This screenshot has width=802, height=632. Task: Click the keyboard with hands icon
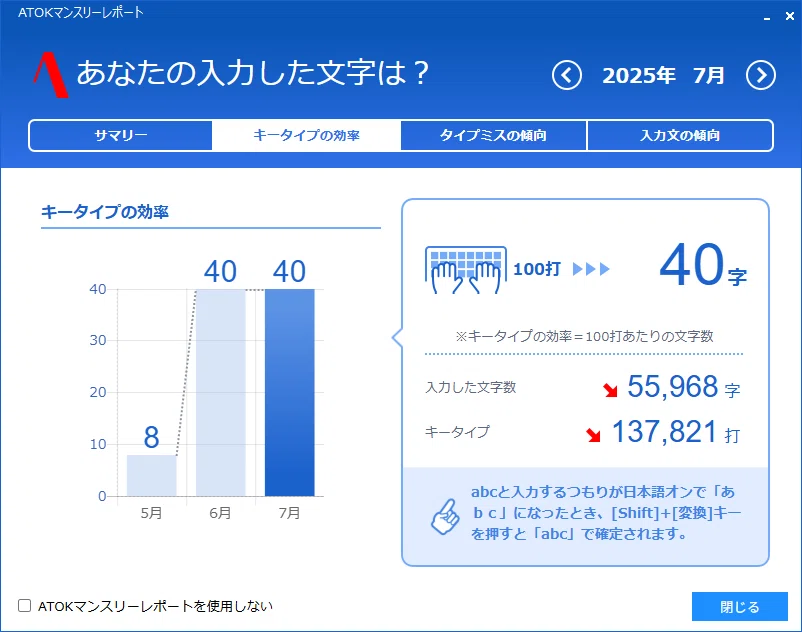[x=465, y=269]
